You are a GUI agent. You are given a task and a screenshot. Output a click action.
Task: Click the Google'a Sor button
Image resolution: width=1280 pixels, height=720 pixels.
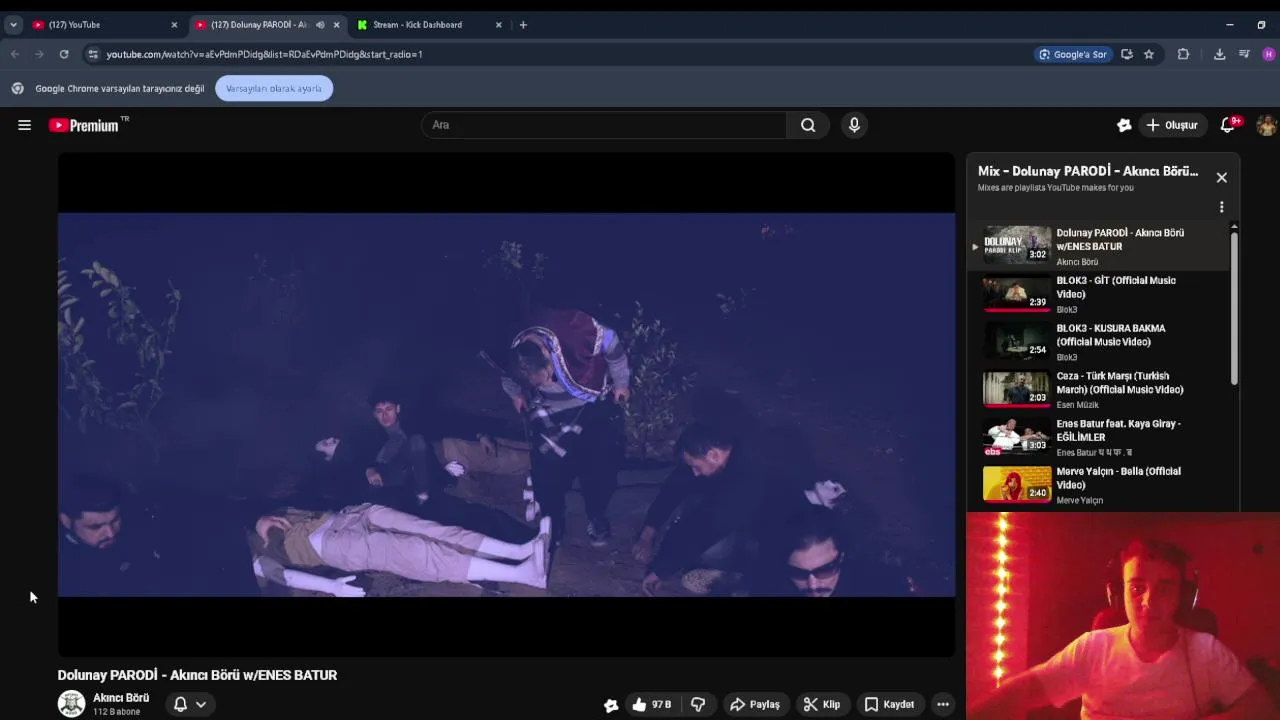1073,54
